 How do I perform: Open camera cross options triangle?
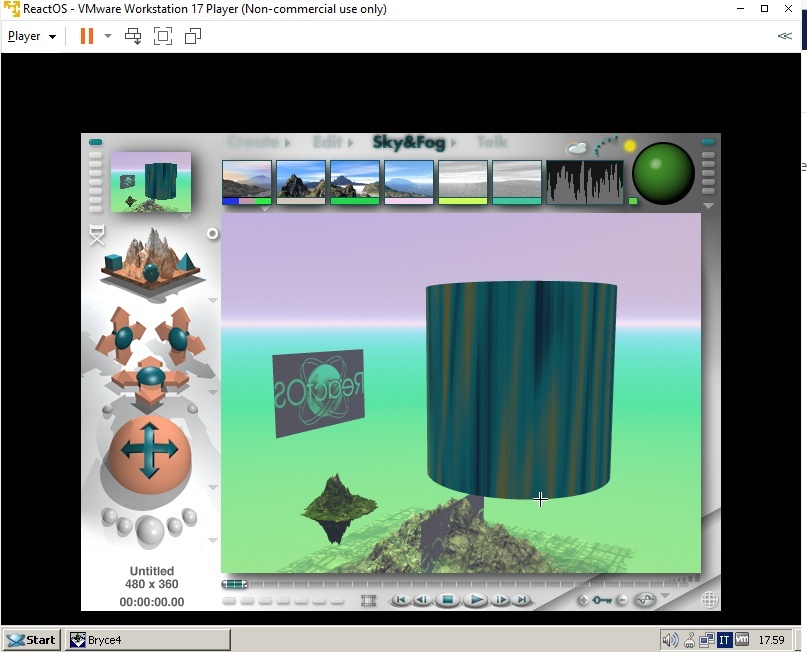coord(213,392)
